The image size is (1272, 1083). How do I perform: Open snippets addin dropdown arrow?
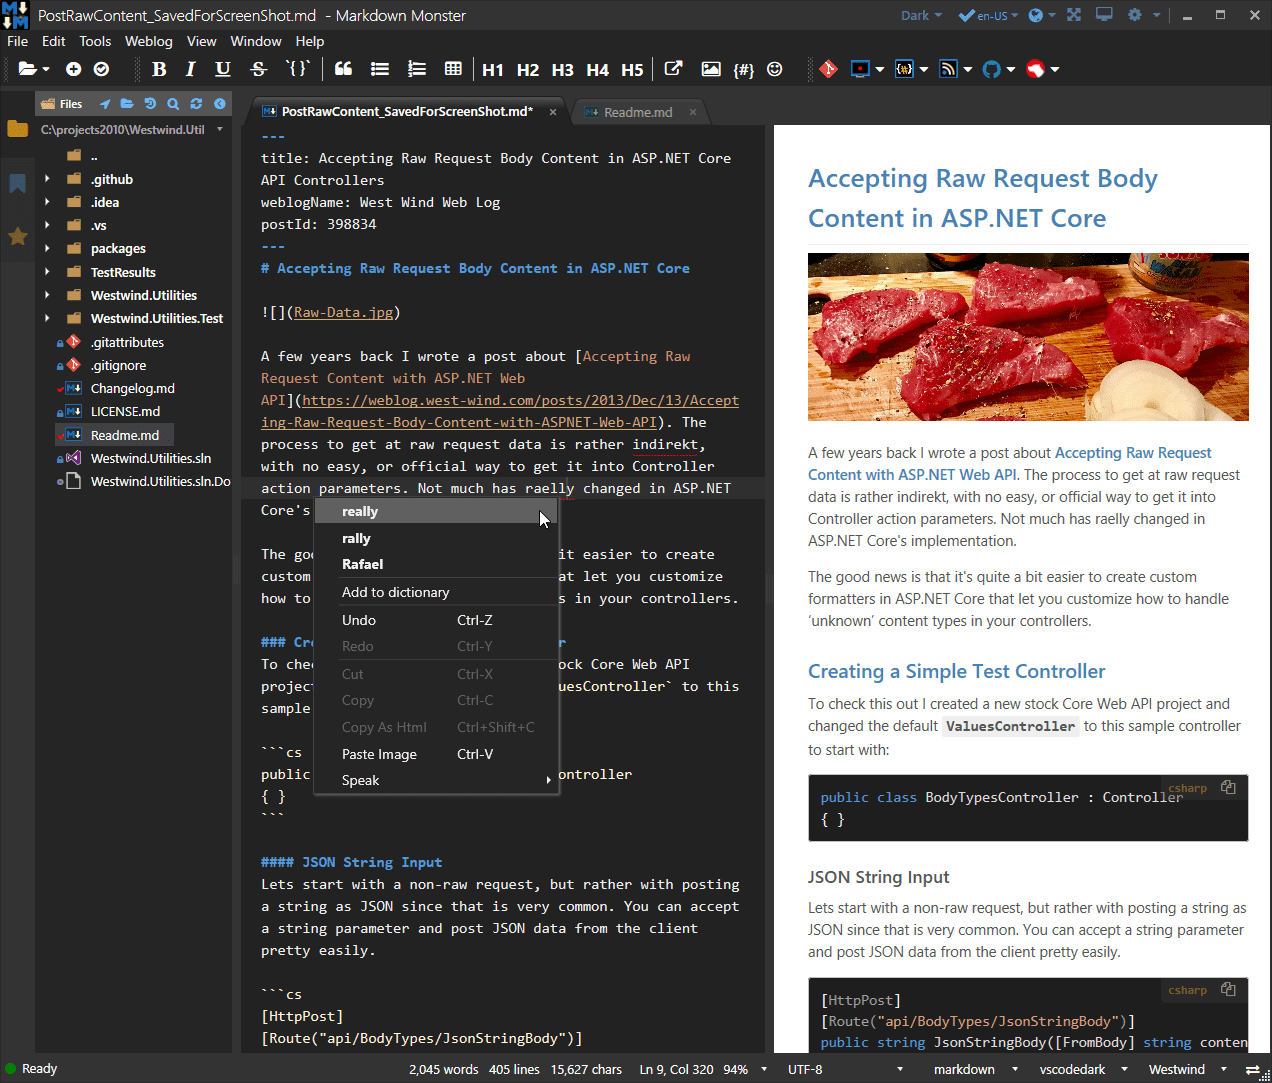[924, 70]
